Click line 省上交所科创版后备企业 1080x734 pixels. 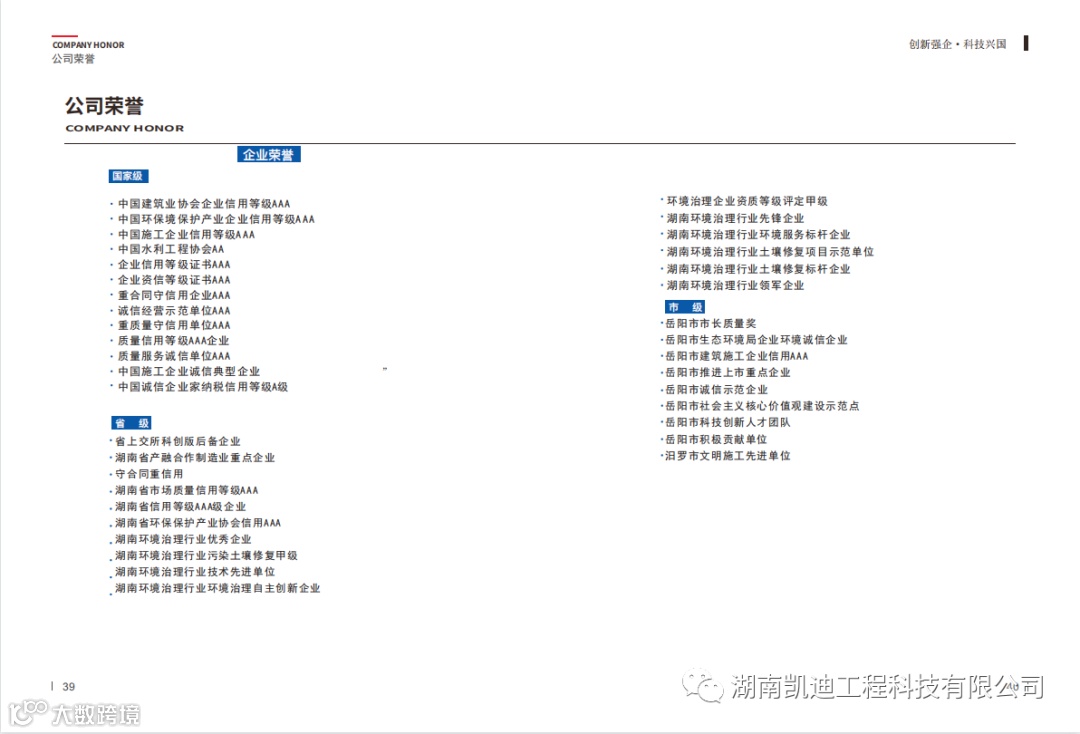click(x=178, y=441)
